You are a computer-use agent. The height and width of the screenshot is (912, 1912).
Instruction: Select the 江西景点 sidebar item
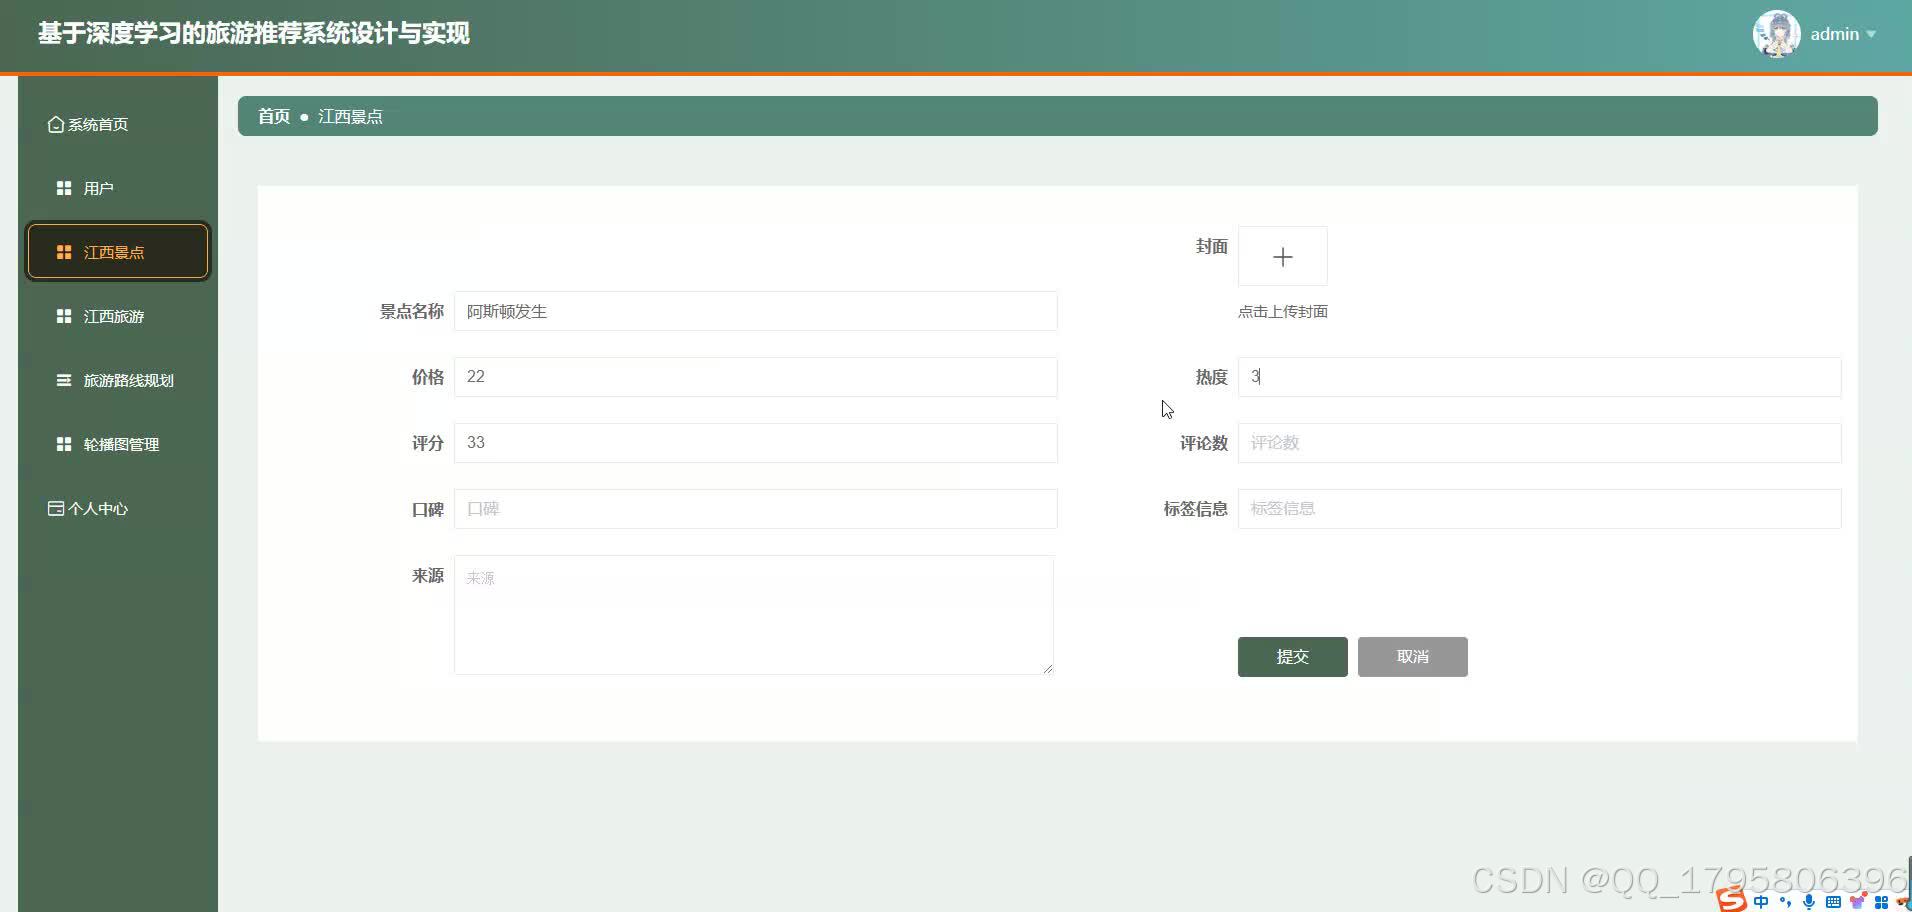(x=118, y=252)
